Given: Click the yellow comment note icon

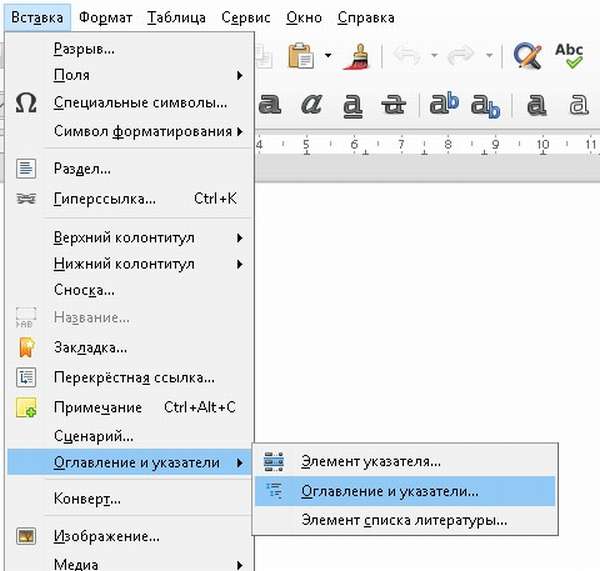Looking at the screenshot, I should click(26, 407).
